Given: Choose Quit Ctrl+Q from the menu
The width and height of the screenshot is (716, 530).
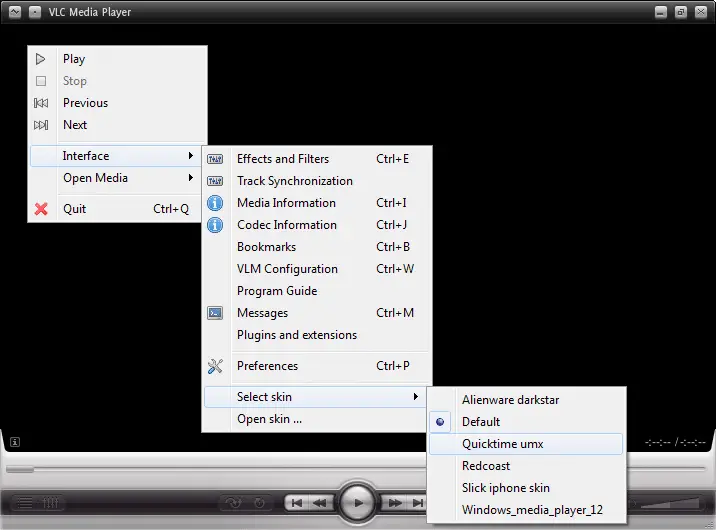Looking at the screenshot, I should coord(116,209).
